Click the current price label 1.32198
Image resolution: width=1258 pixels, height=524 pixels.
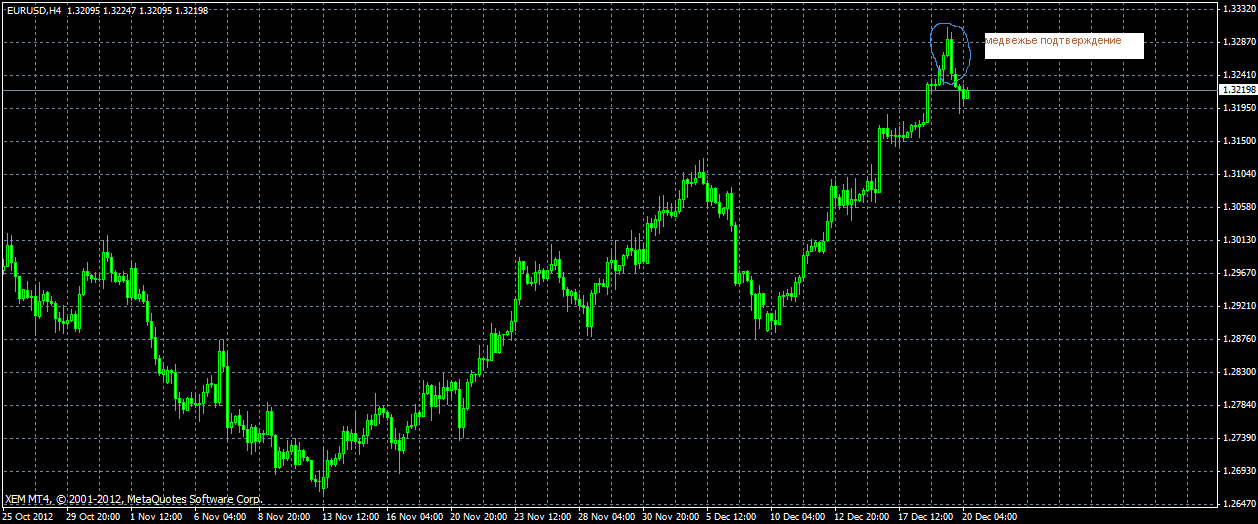click(x=1237, y=90)
